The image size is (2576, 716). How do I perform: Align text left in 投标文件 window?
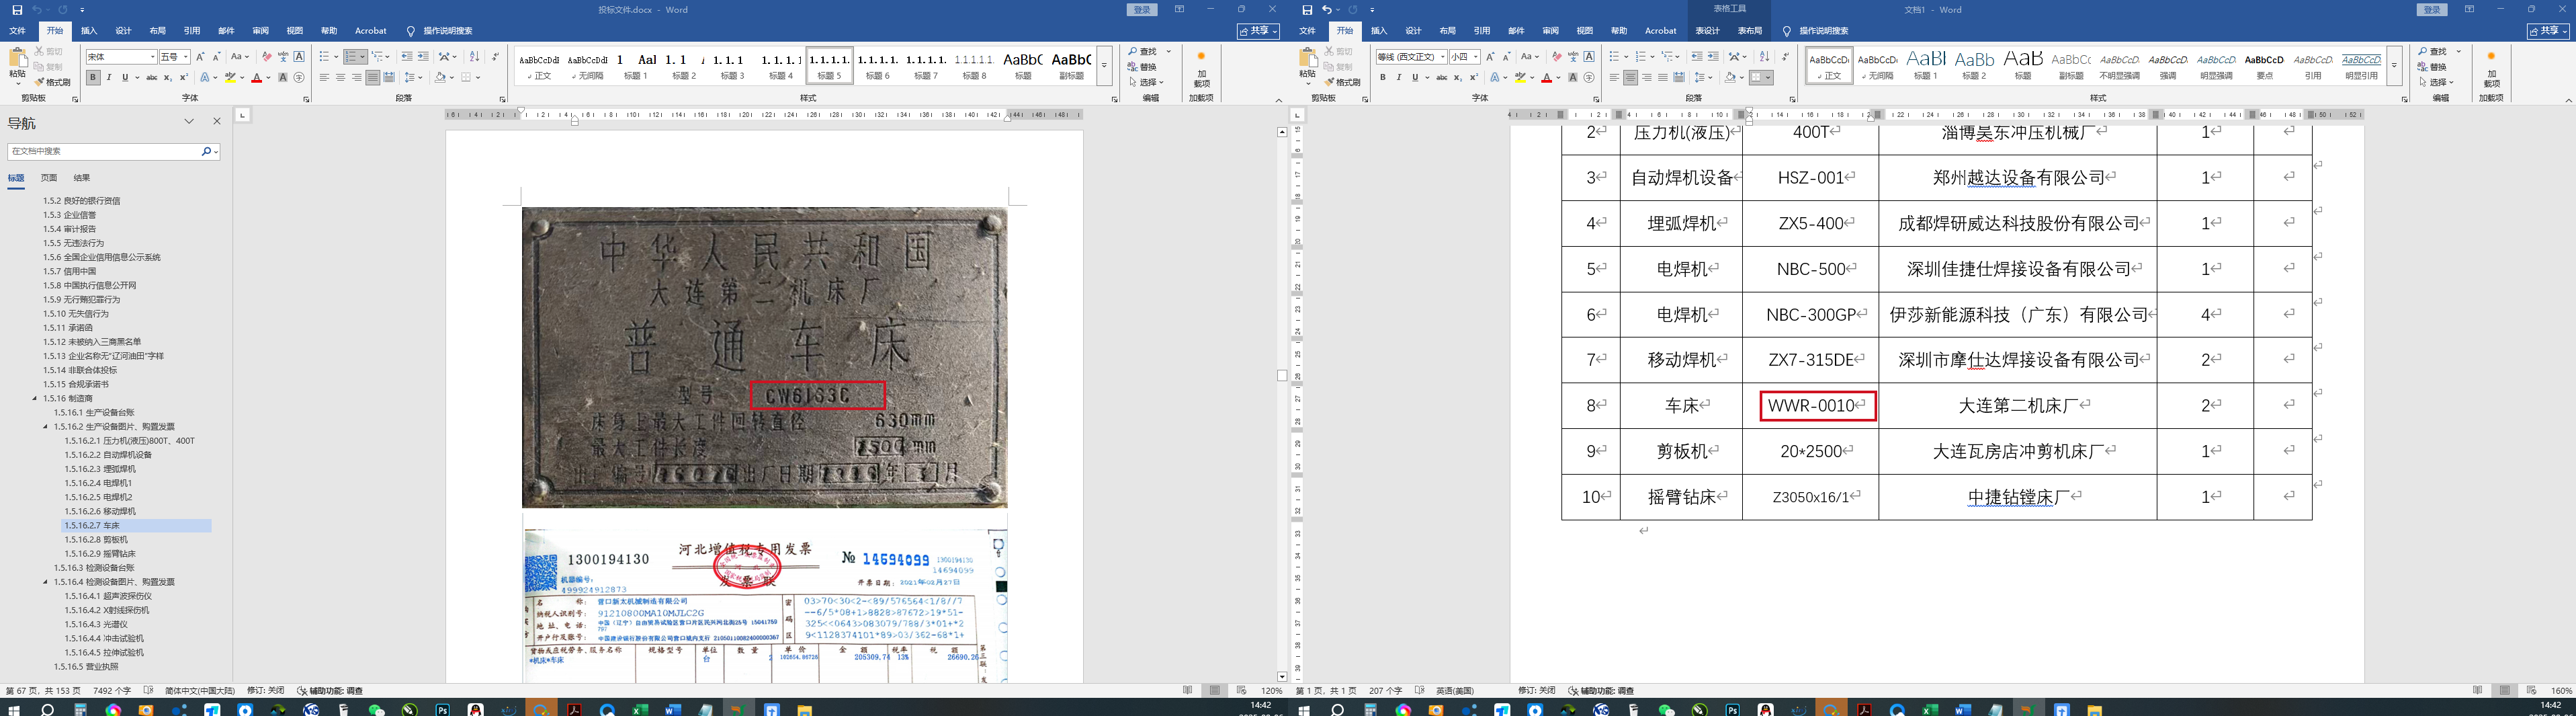324,77
